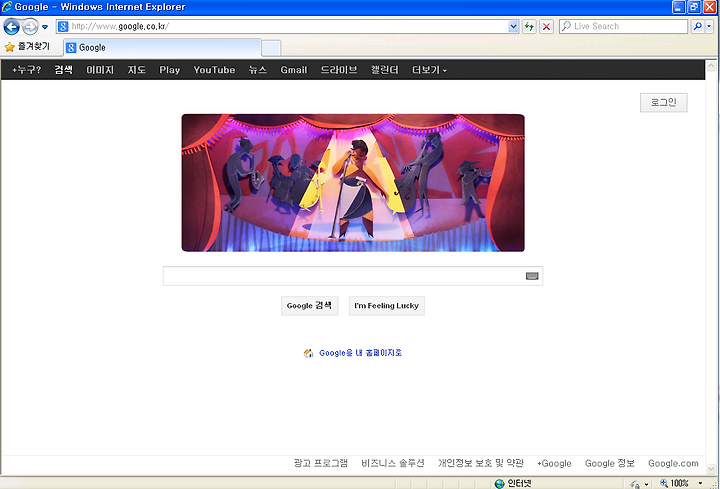This screenshot has width=720, height=489.
Task: Click the +누구? link in Google bar
Action: pyautogui.click(x=26, y=70)
